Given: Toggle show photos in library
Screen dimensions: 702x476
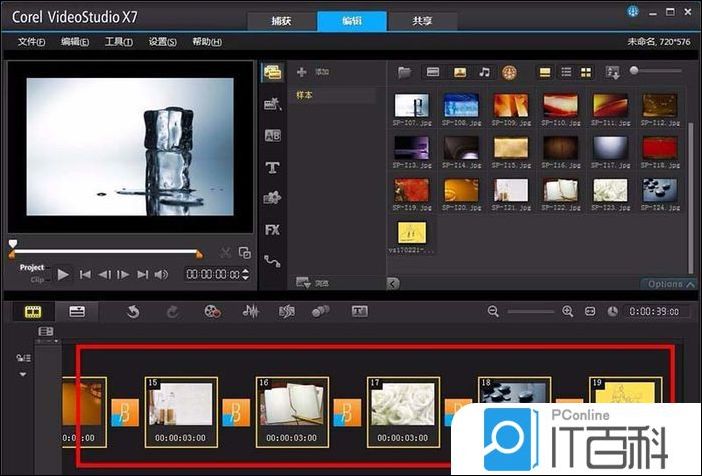Looking at the screenshot, I should pos(459,72).
